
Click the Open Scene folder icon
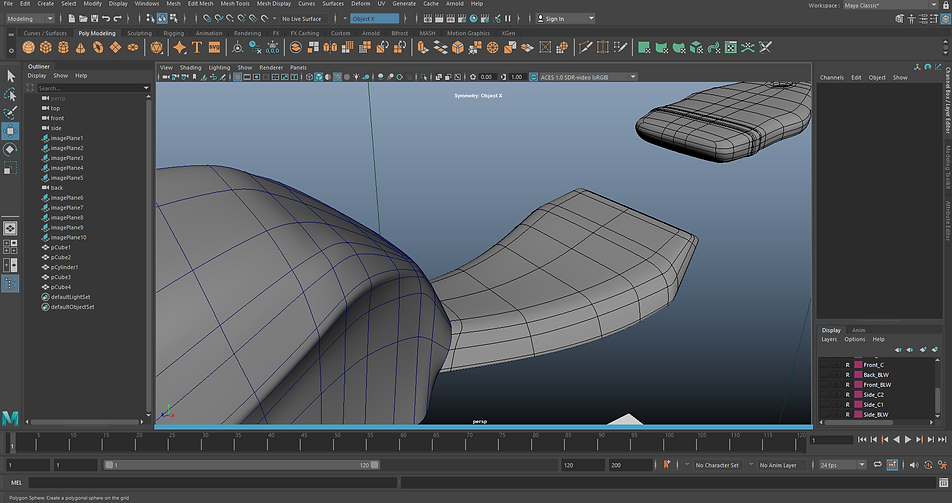[83, 19]
